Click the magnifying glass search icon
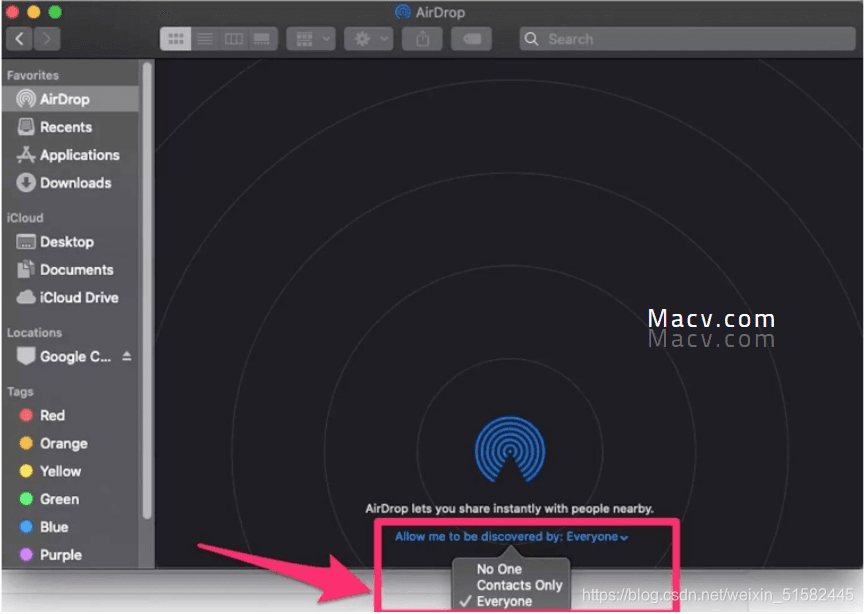The image size is (864, 614). 531,39
